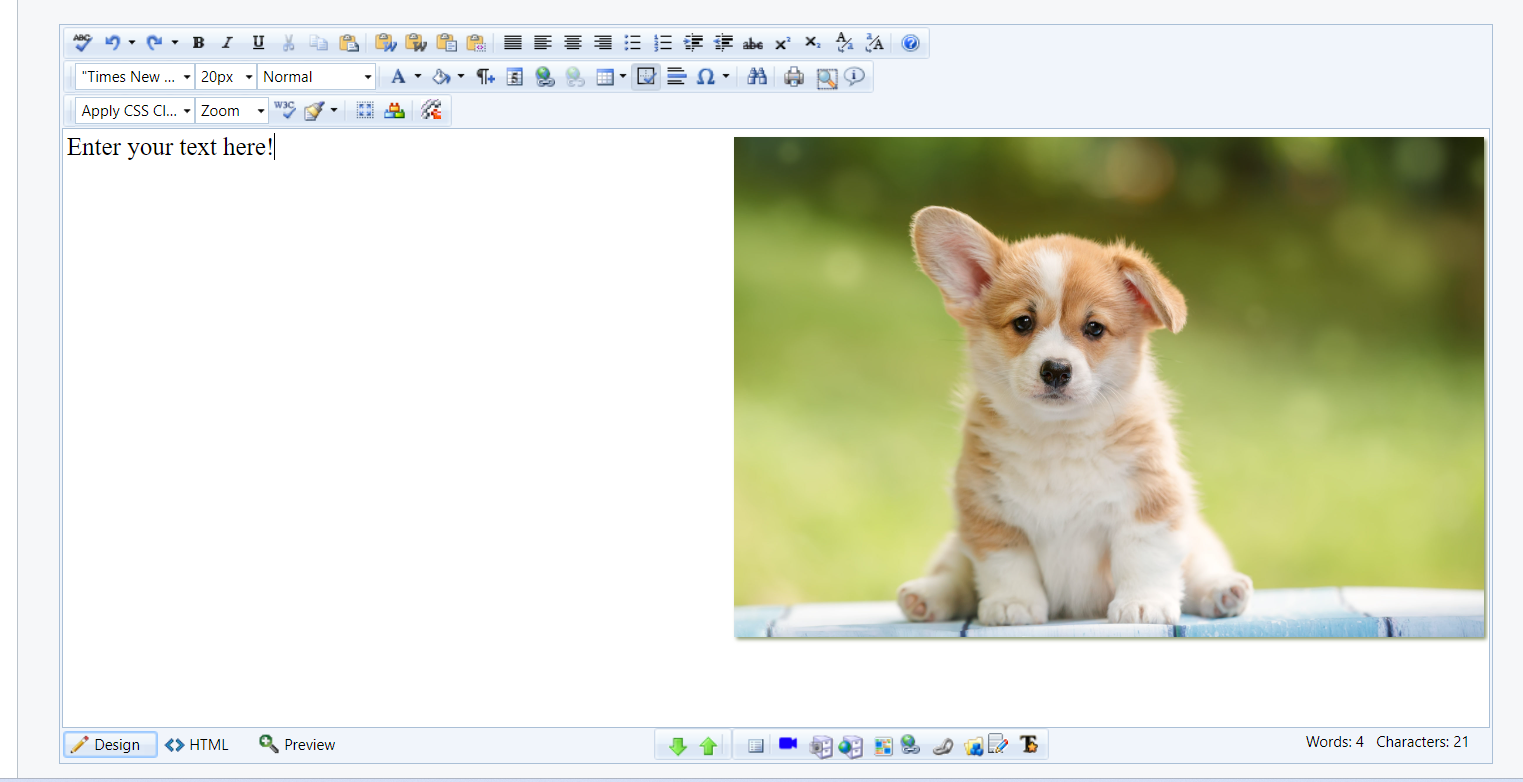Switch to Design mode tab
The height and width of the screenshot is (782, 1523).
[110, 745]
